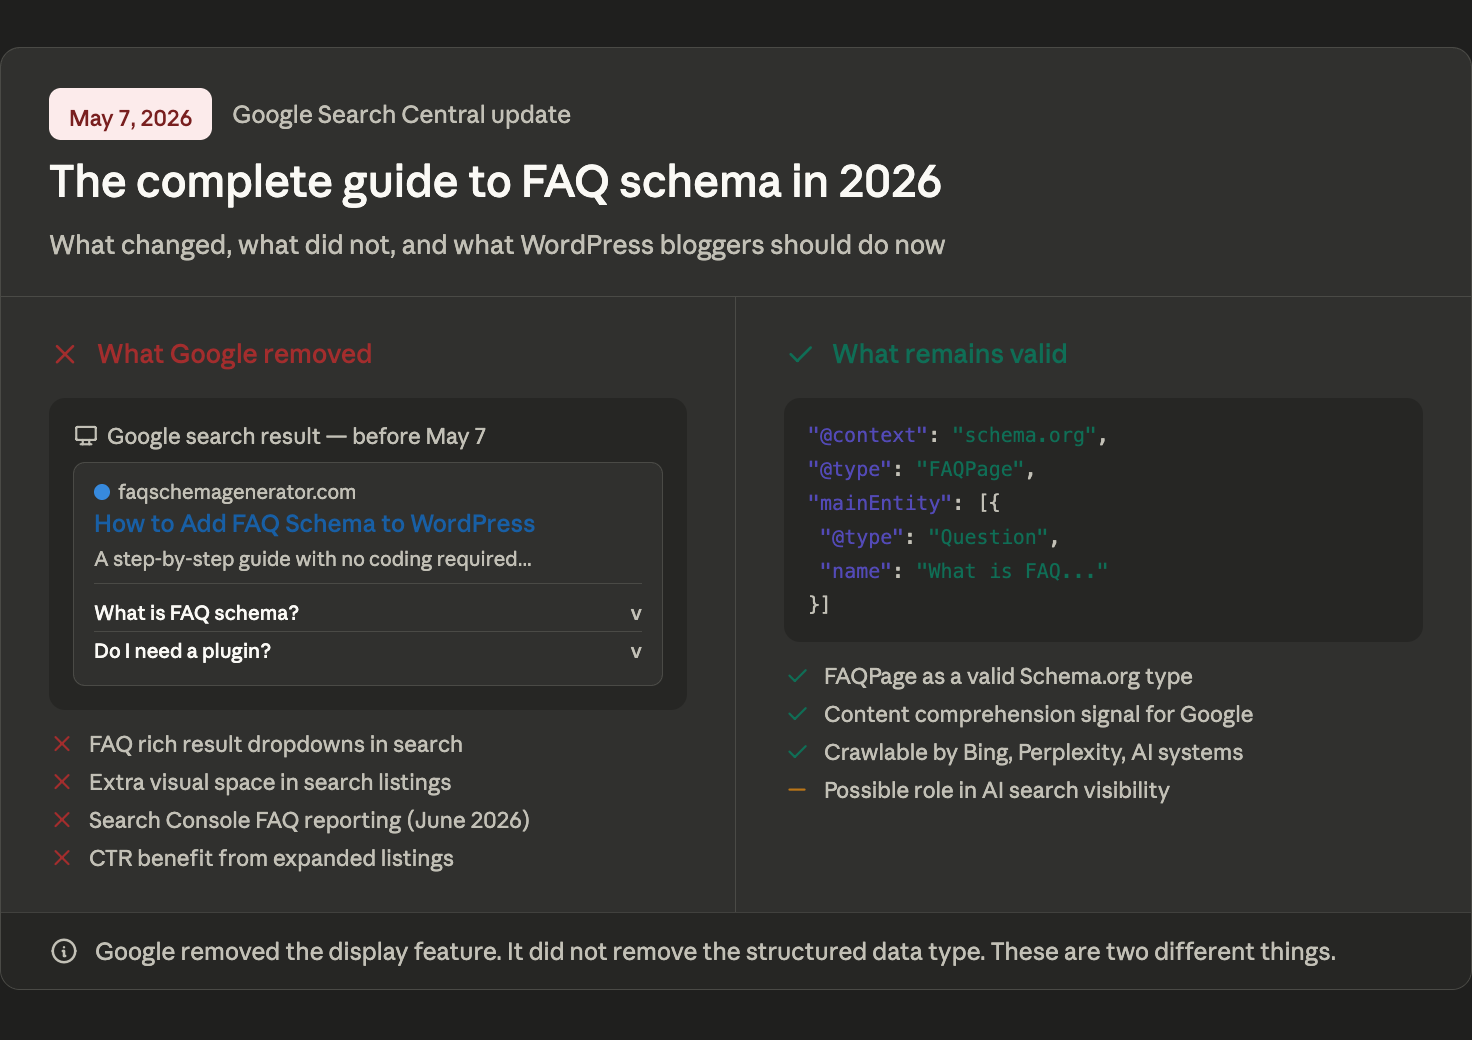
Task: Open the How to Add FAQ Schema to WordPress link
Action: (x=315, y=523)
